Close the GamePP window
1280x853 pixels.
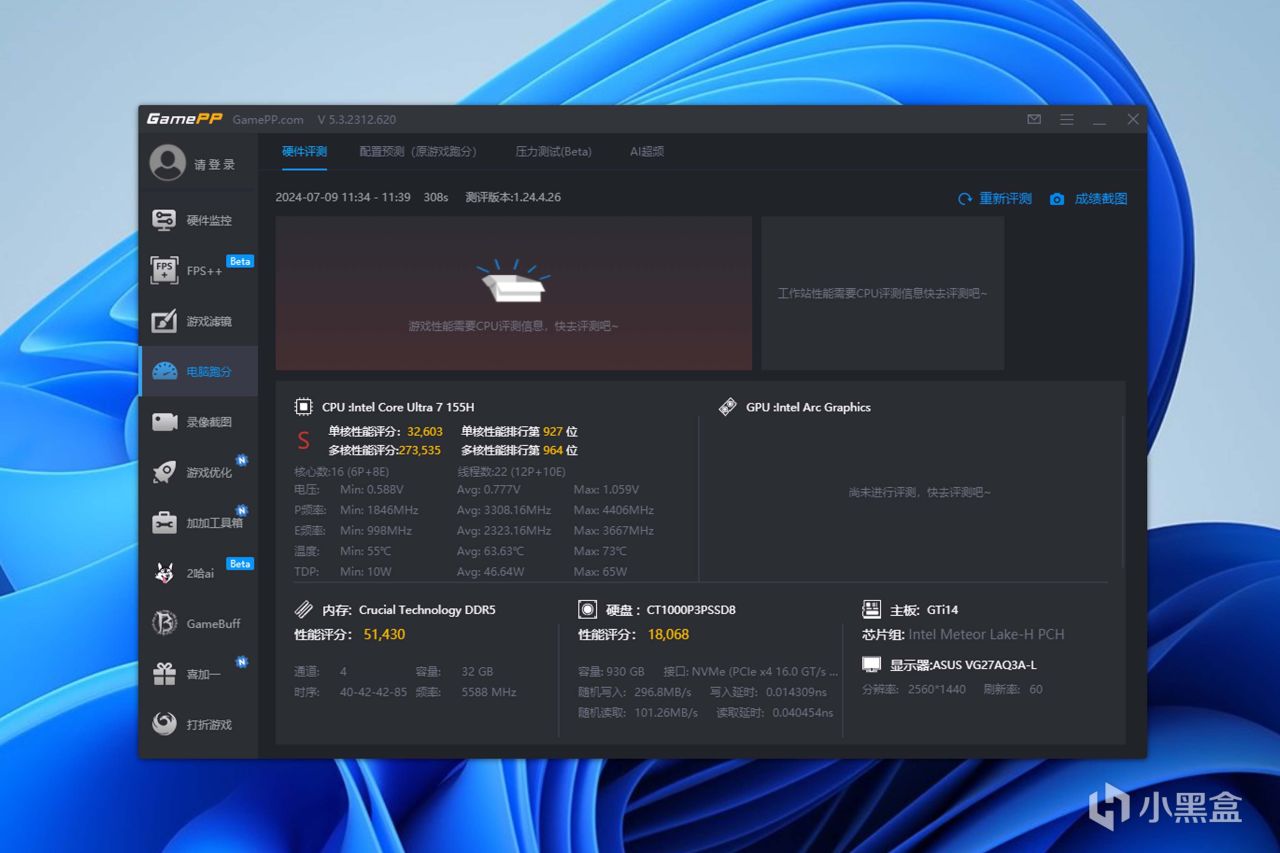point(1133,119)
